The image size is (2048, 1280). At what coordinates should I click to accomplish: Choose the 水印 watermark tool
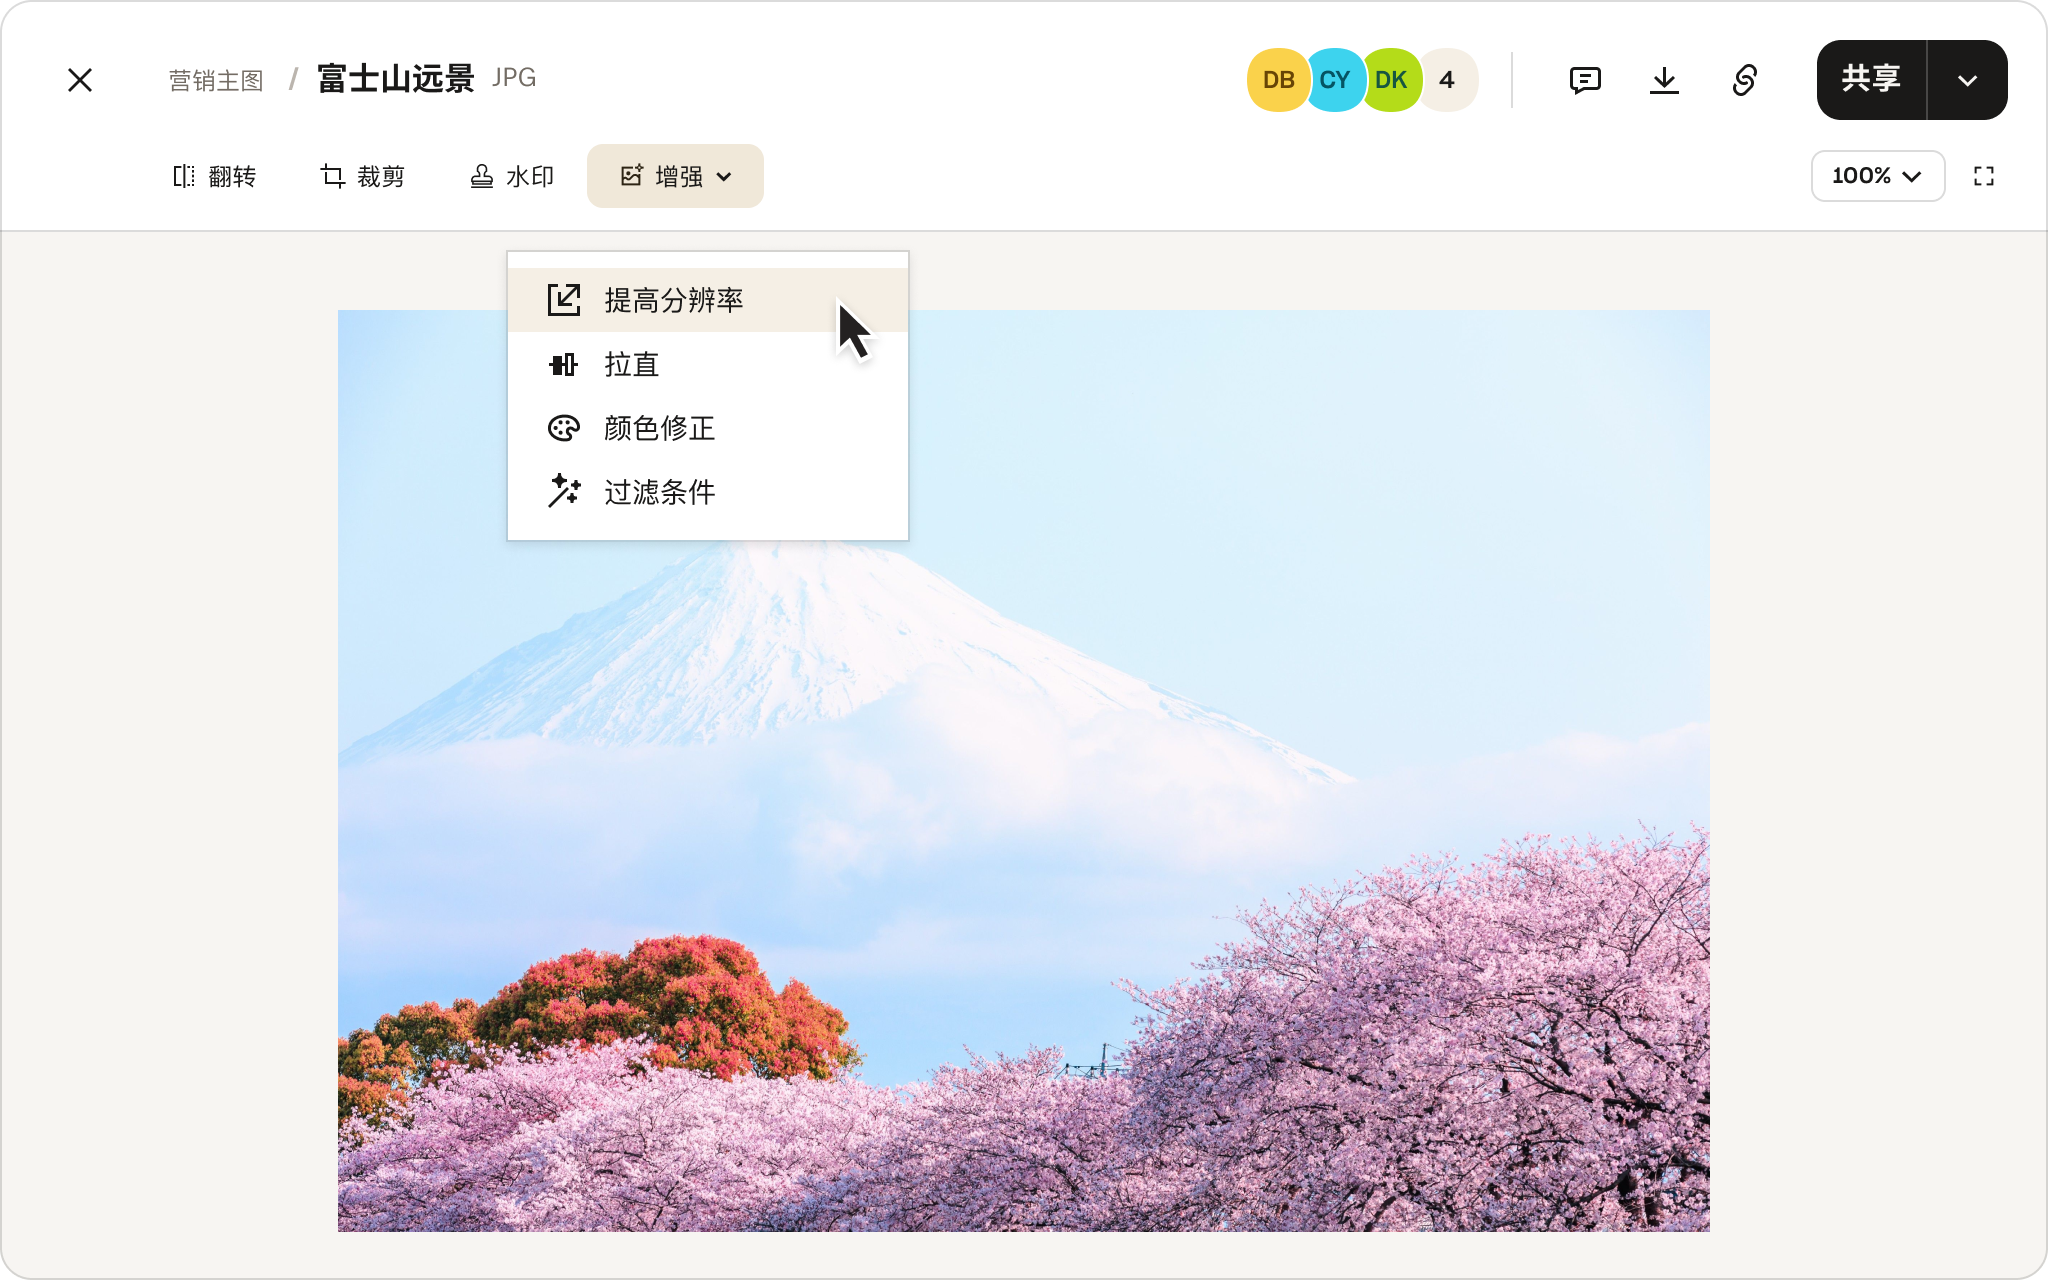pos(511,176)
